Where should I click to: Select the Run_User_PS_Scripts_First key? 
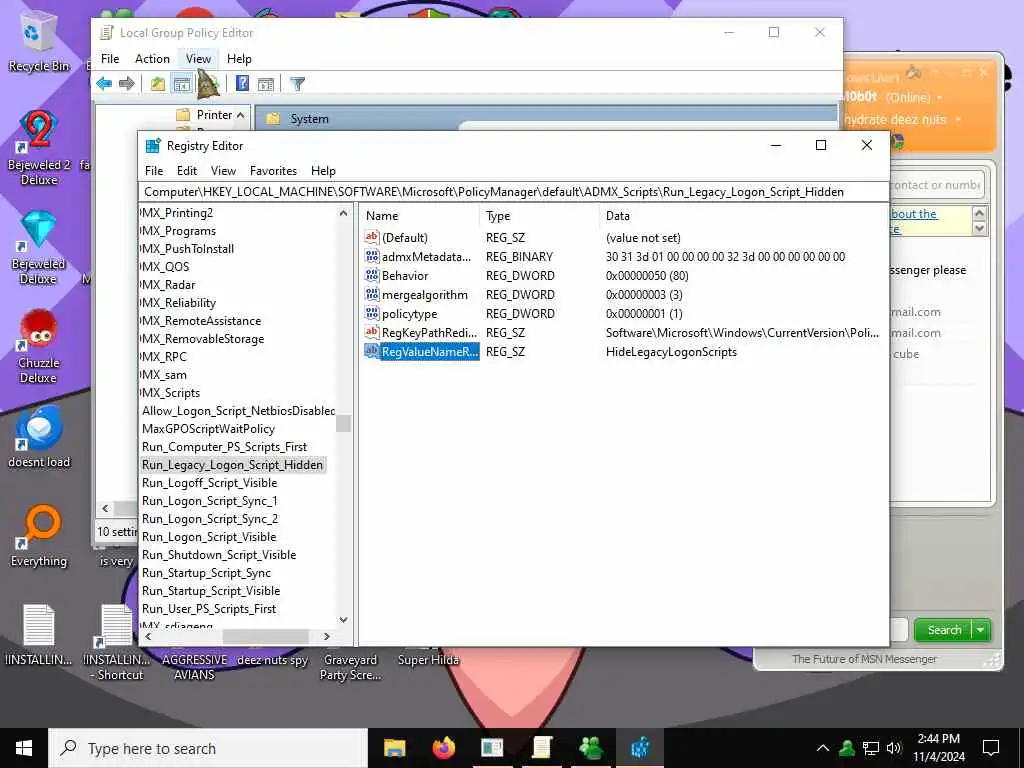[209, 609]
